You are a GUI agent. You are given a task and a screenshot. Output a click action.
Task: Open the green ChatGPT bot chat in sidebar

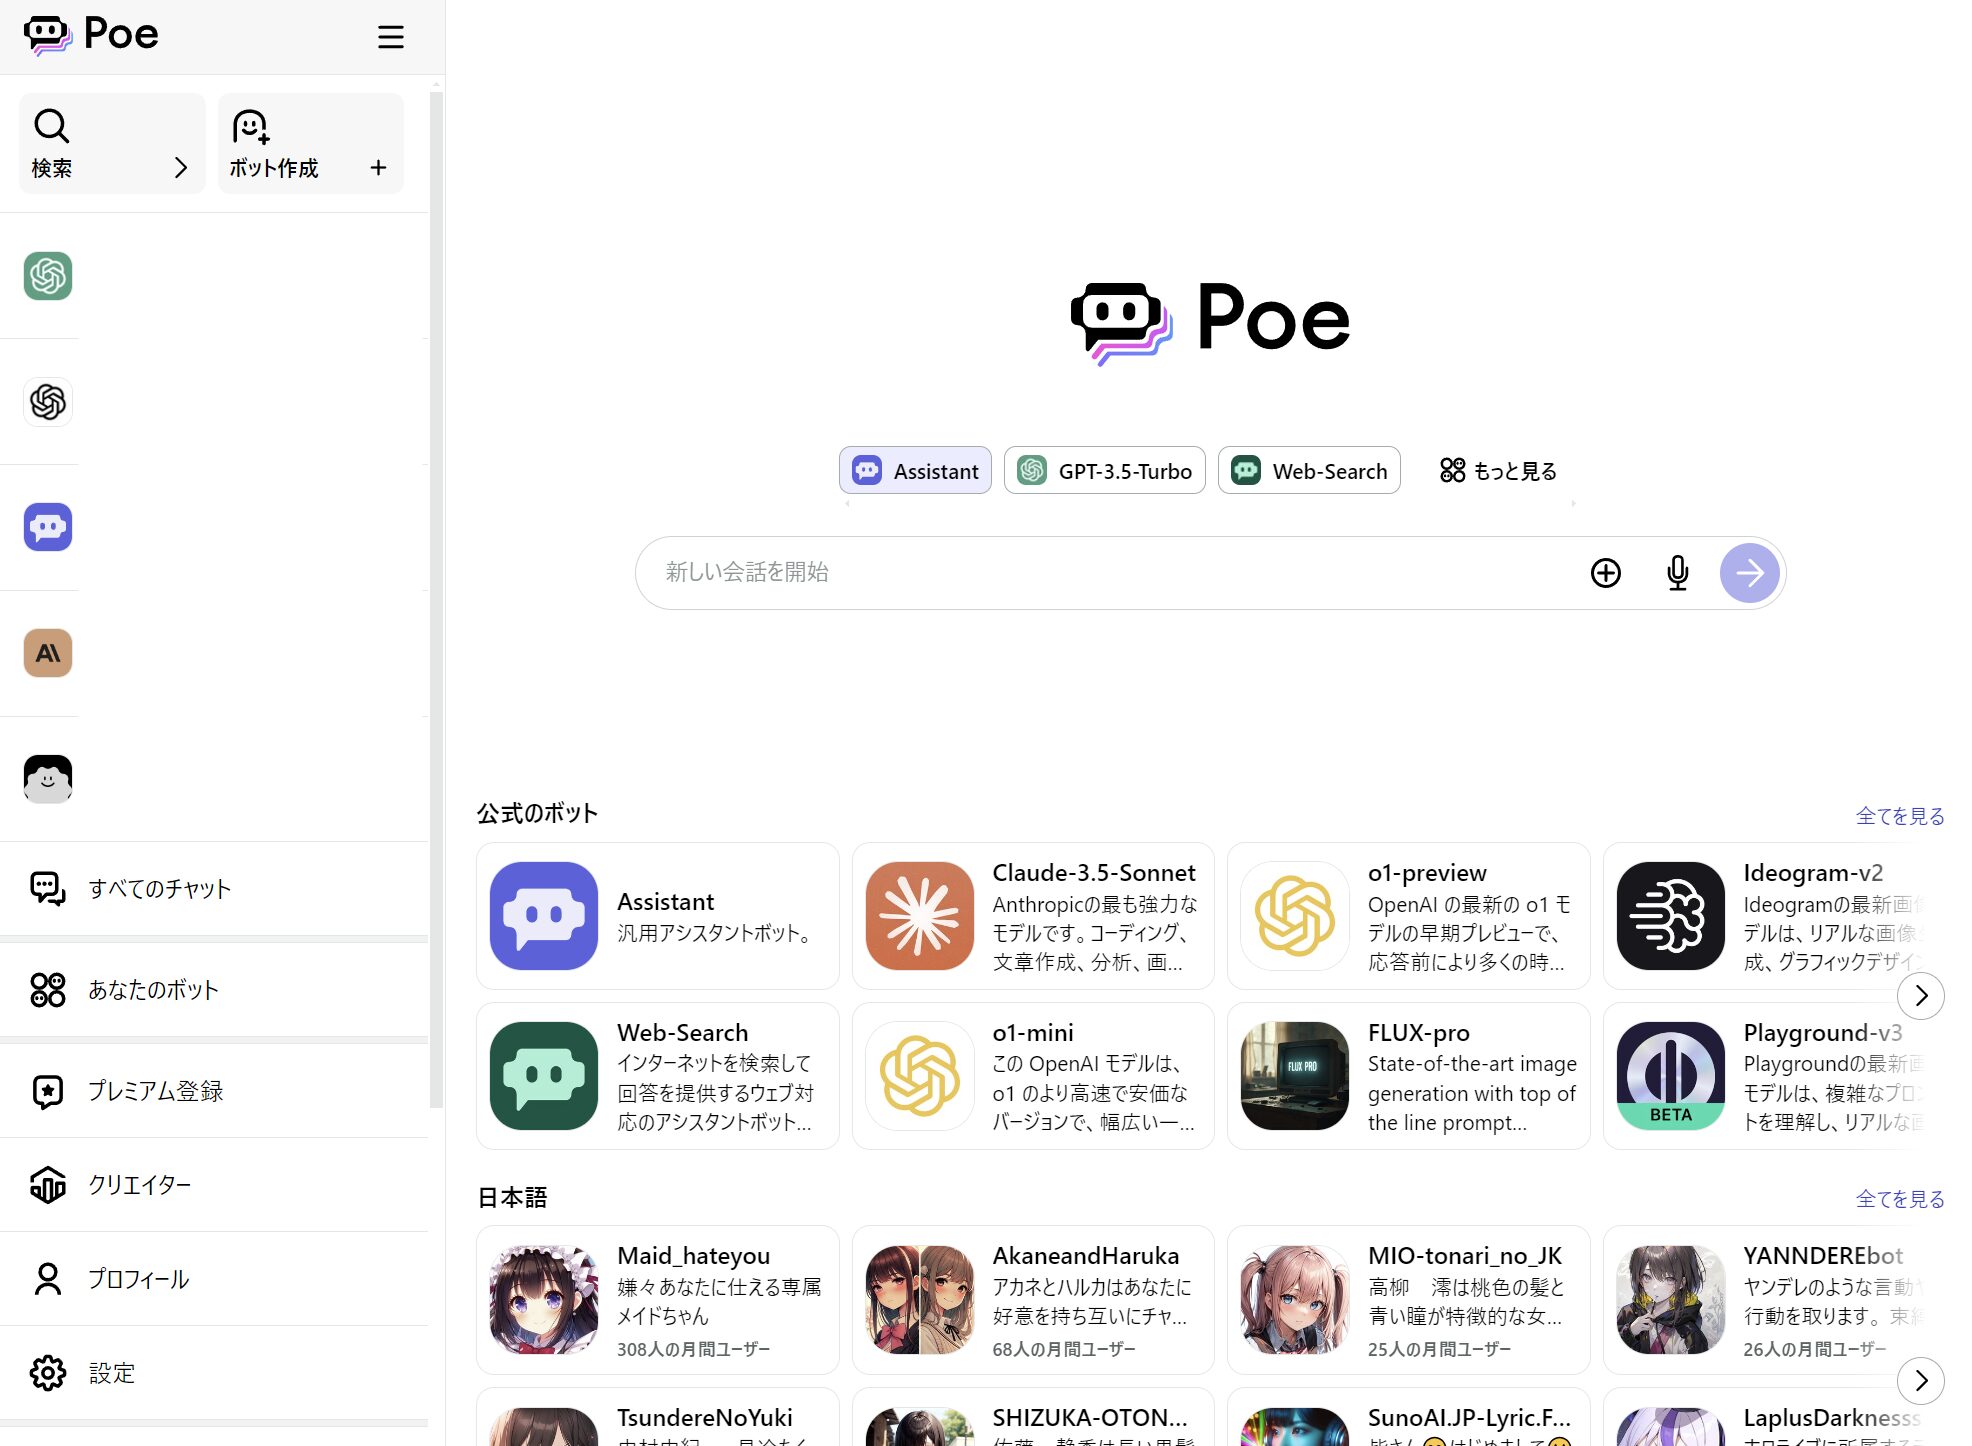pos(48,276)
